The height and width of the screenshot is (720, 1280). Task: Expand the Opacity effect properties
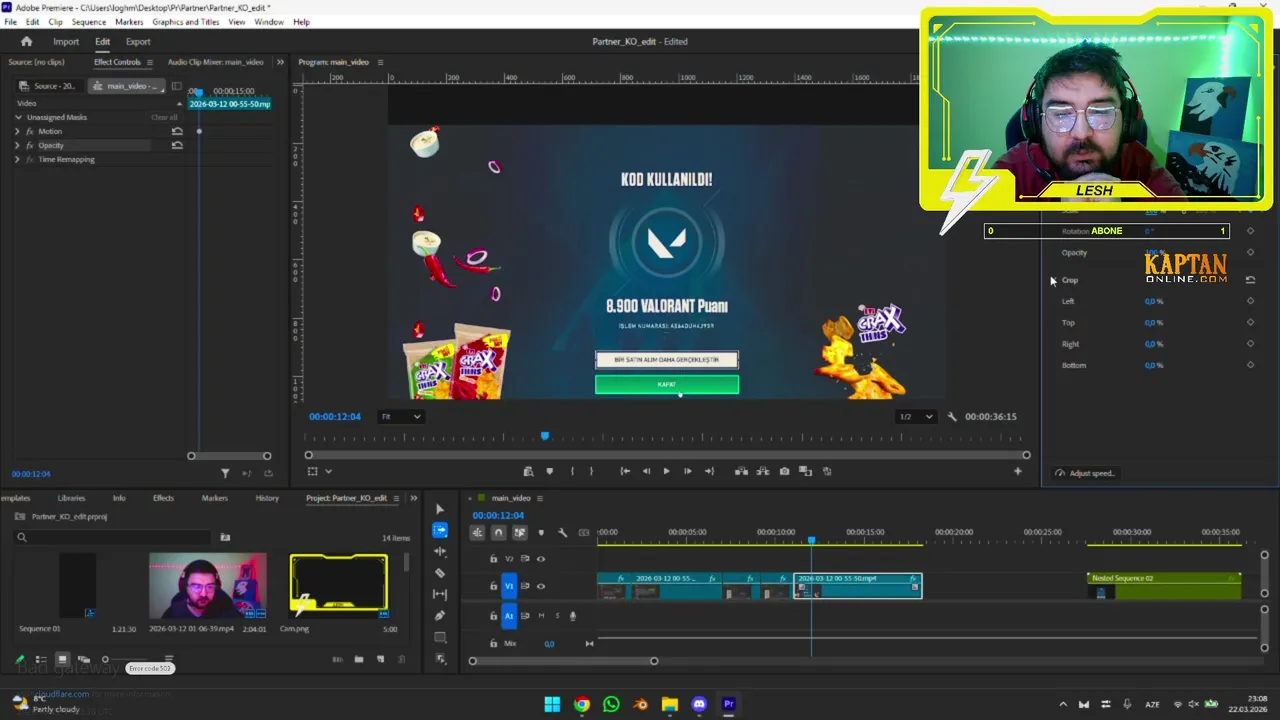coord(17,145)
